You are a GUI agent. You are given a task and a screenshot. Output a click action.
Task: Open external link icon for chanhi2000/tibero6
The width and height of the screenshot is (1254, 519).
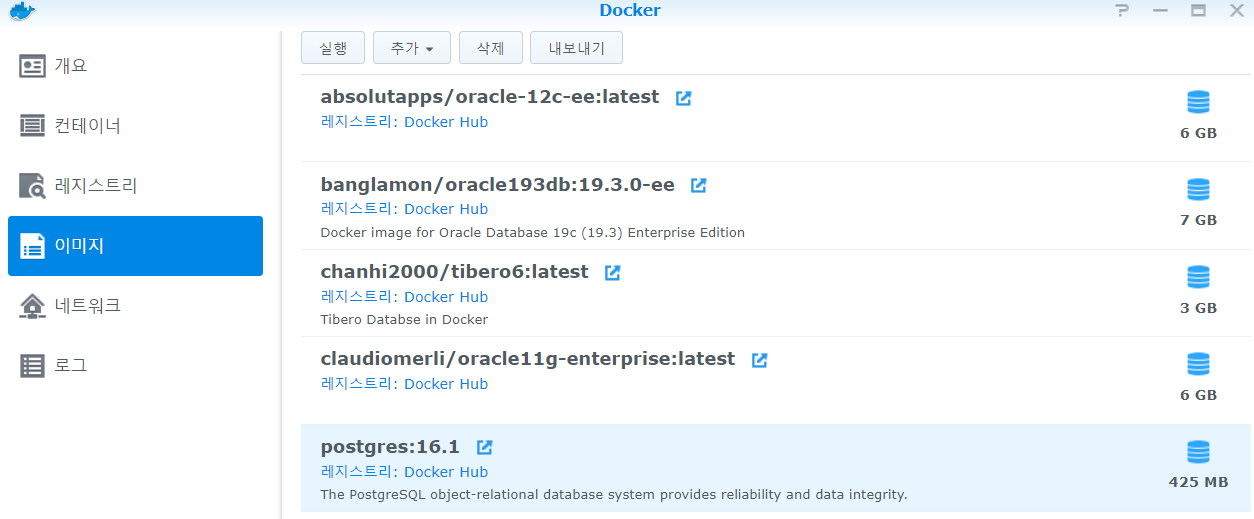[x=613, y=272]
